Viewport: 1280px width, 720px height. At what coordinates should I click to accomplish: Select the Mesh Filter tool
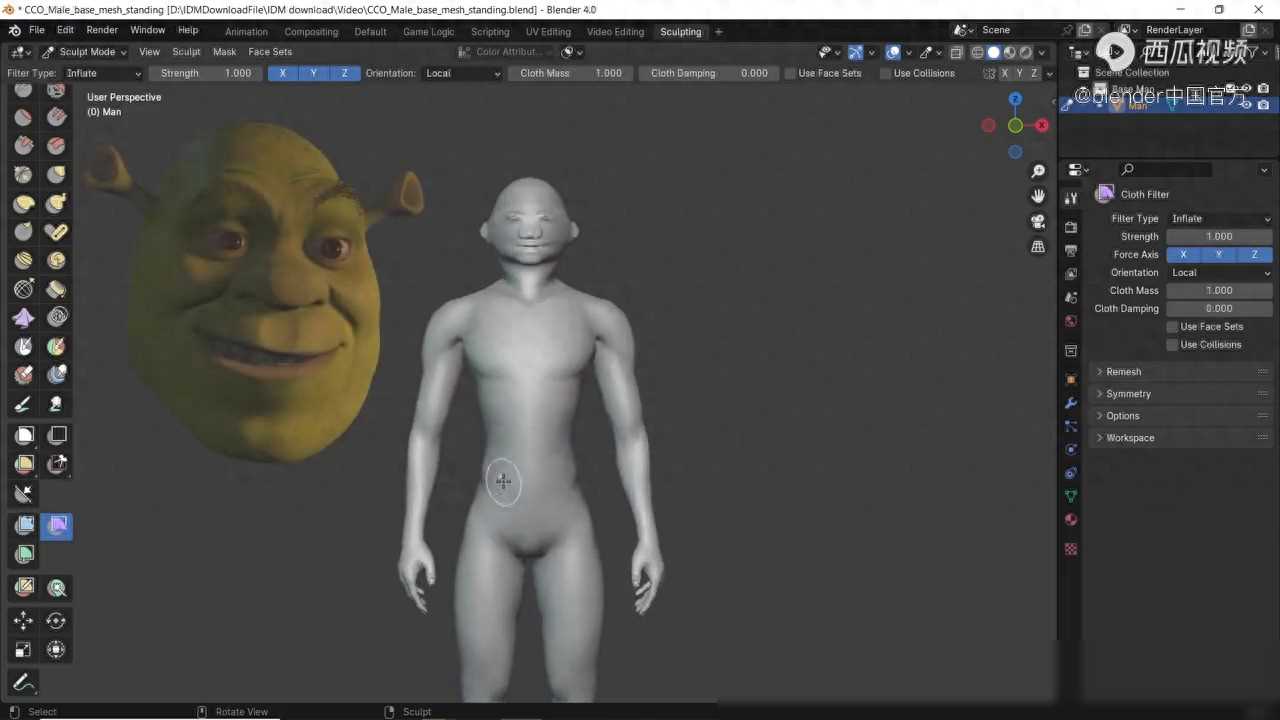click(x=24, y=525)
